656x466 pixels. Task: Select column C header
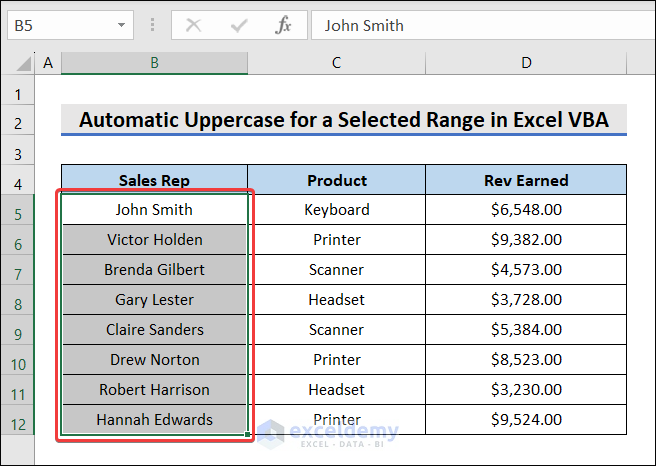point(336,63)
